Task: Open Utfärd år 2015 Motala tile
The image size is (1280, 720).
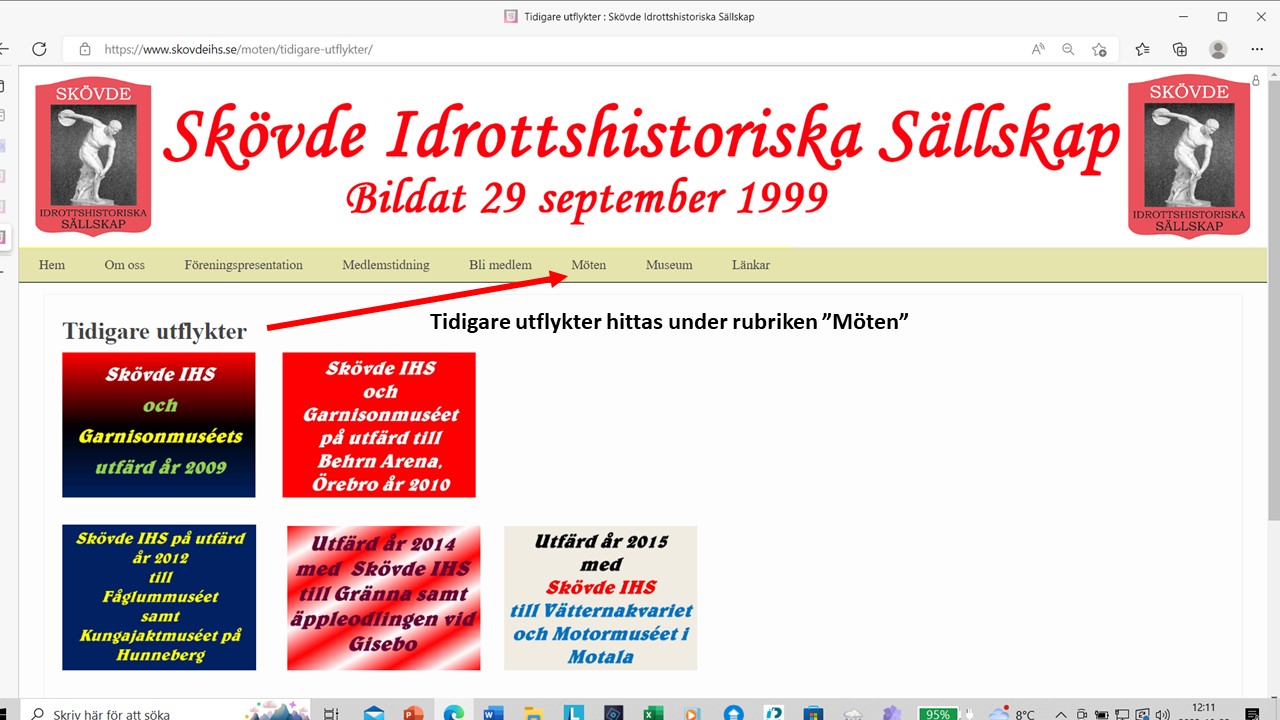Action: [x=601, y=598]
